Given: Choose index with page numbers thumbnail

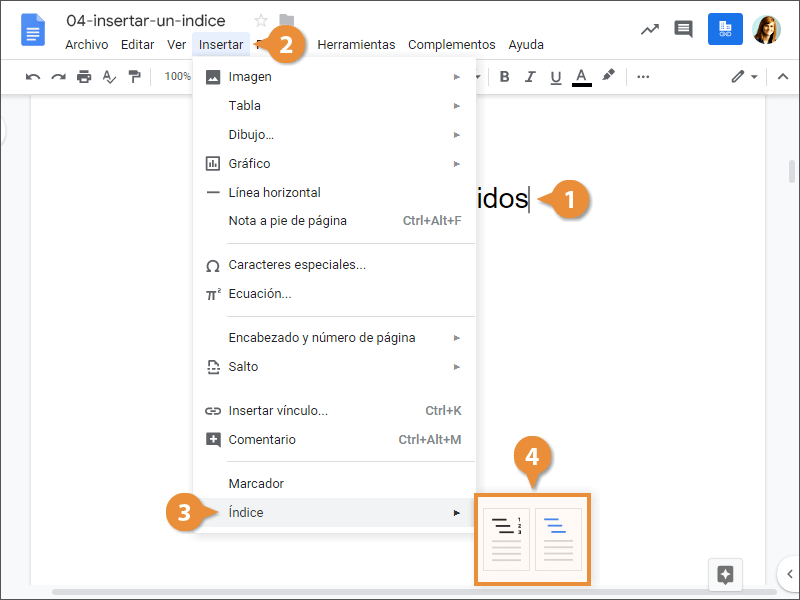Looking at the screenshot, I should pos(506,539).
